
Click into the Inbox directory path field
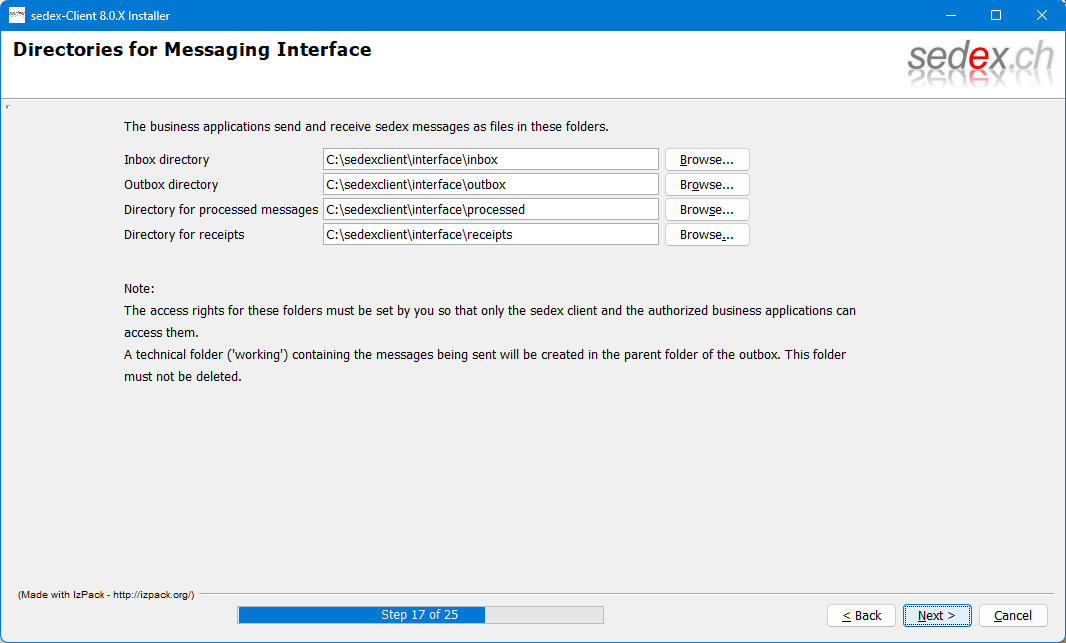point(490,160)
